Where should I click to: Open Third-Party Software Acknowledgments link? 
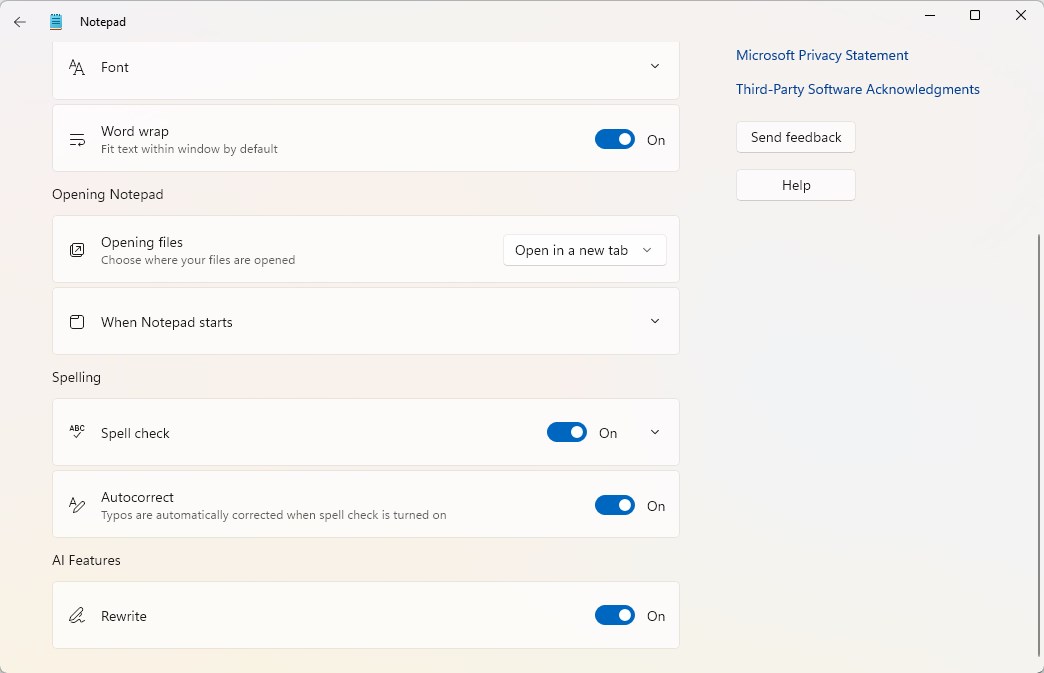point(857,90)
